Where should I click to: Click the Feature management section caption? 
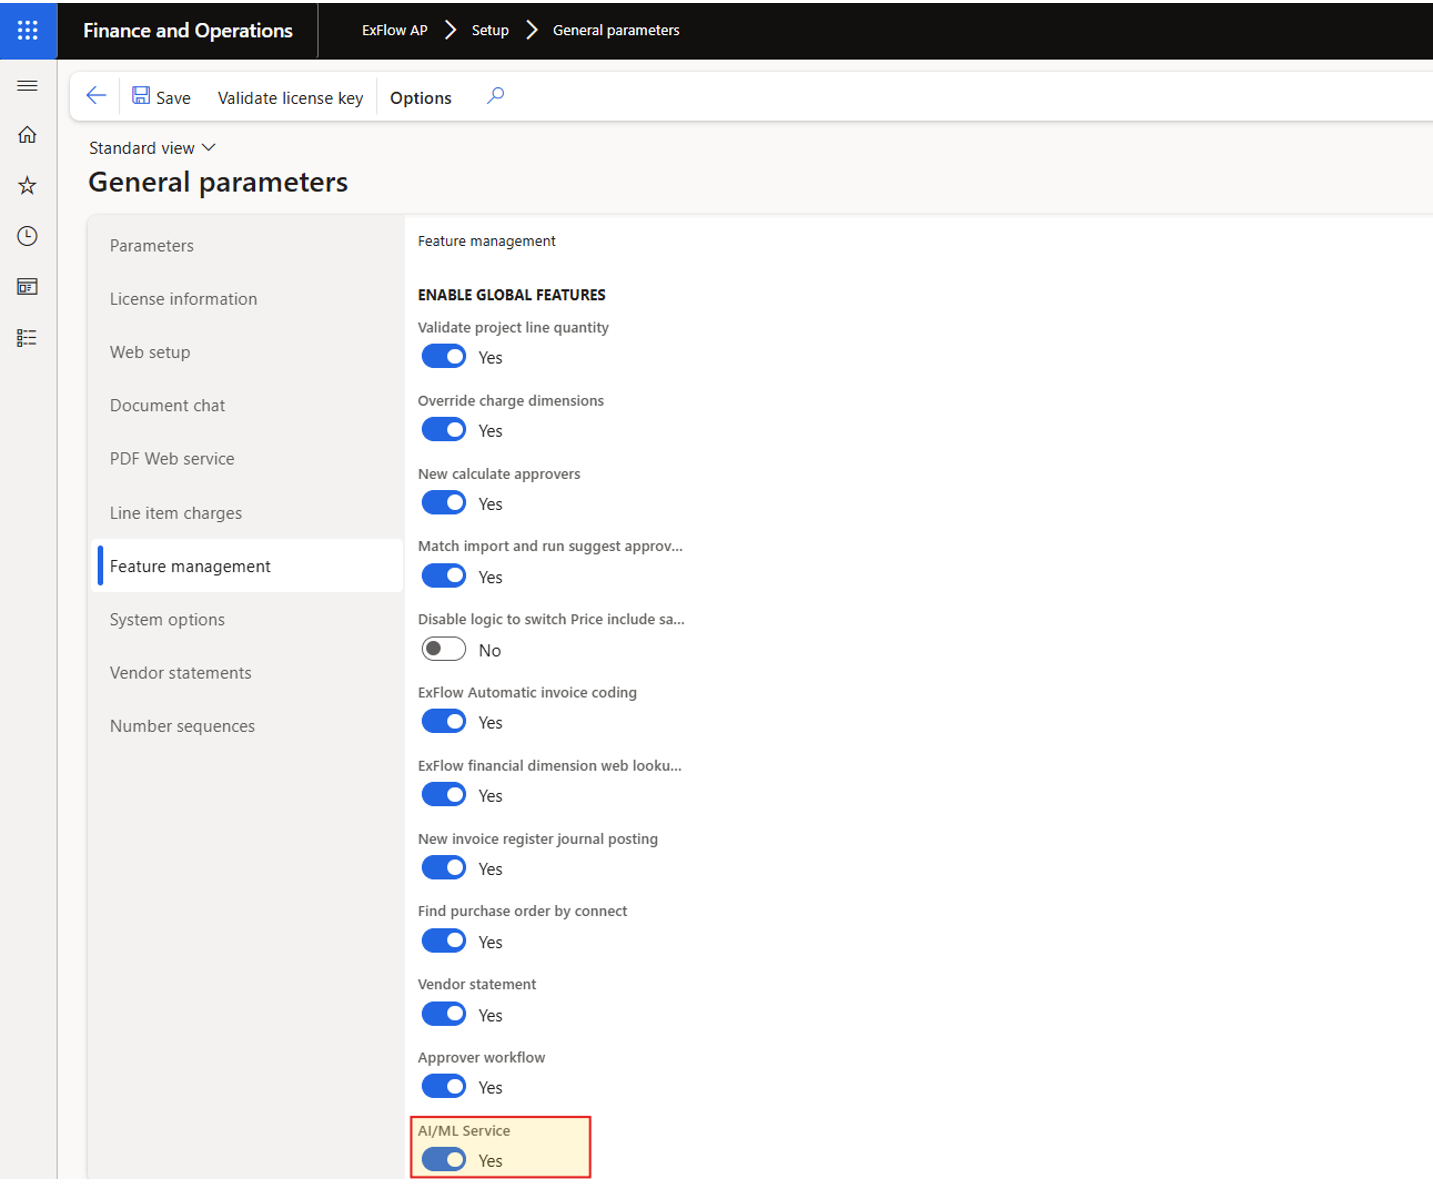point(487,241)
